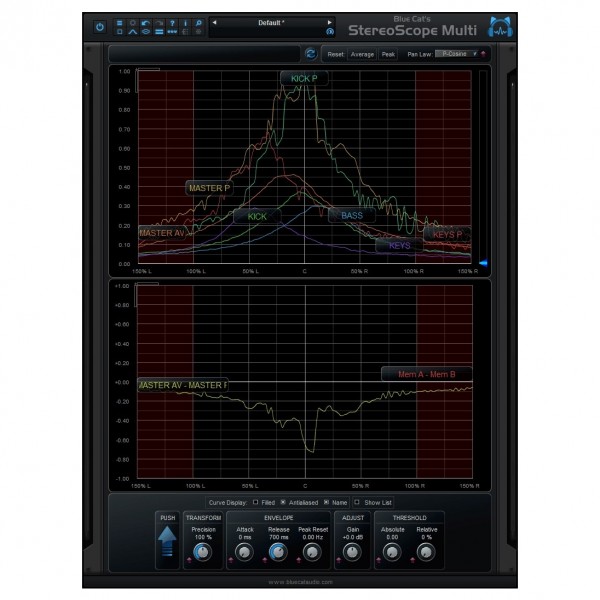Select the 'MASTER AV - MASTER P' difference label
Viewport: 600px width, 600px height.
pyautogui.click(x=183, y=385)
